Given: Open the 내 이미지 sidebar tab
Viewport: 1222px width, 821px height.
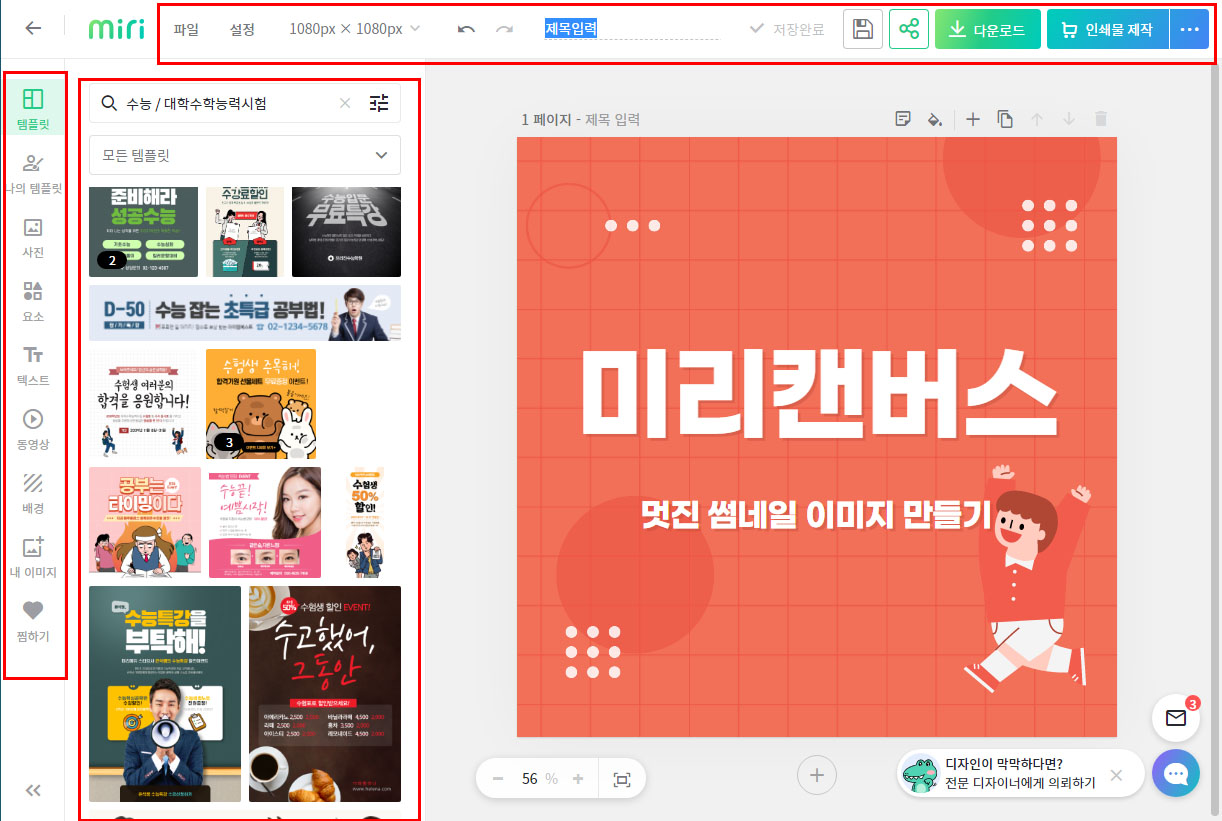Looking at the screenshot, I should pyautogui.click(x=33, y=557).
